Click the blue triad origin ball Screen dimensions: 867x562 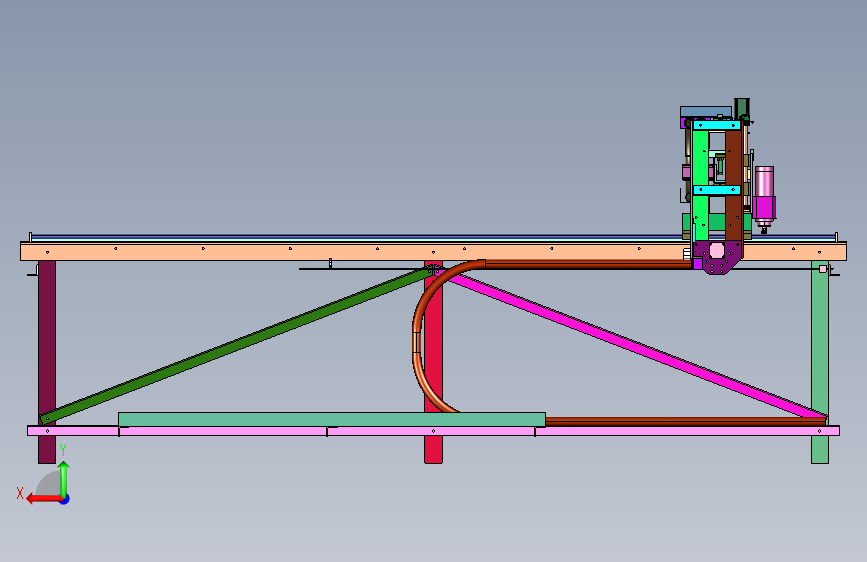(65, 499)
